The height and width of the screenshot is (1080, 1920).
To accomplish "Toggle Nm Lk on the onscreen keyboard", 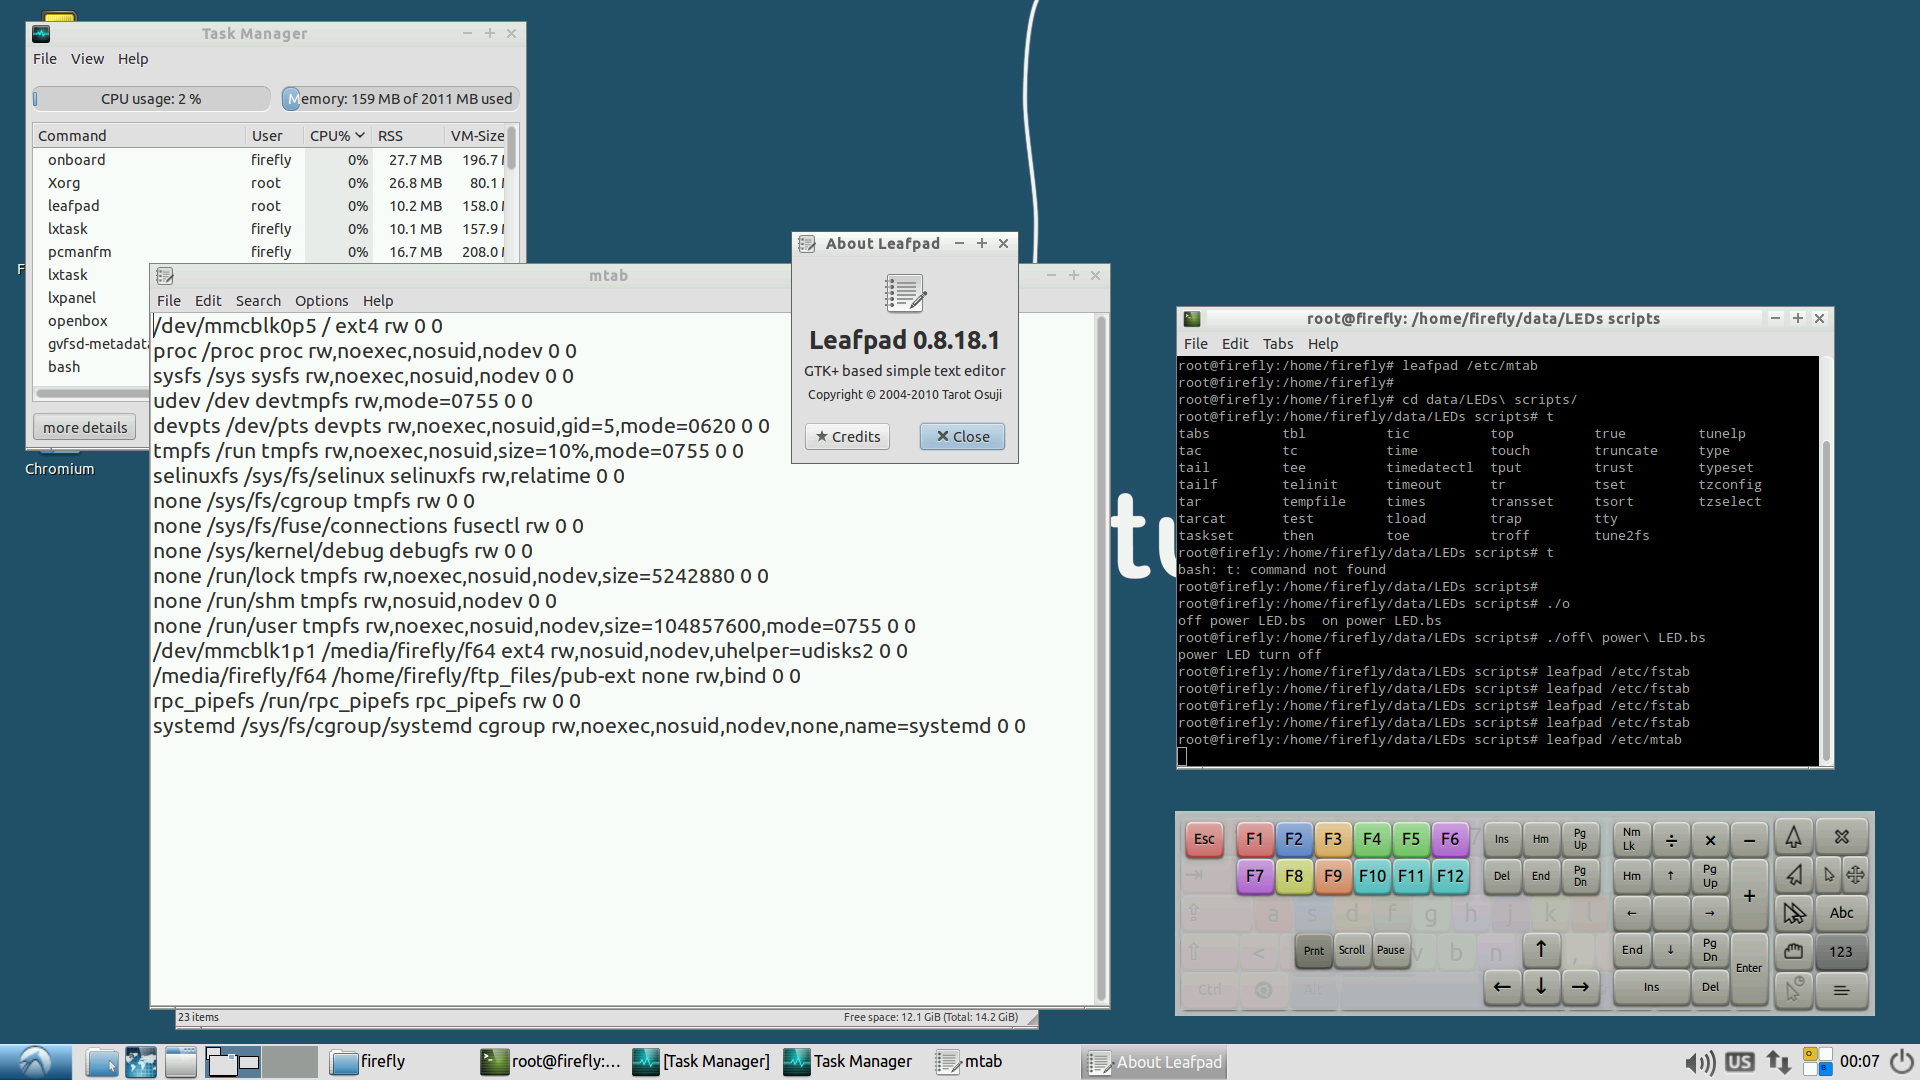I will [x=1631, y=839].
